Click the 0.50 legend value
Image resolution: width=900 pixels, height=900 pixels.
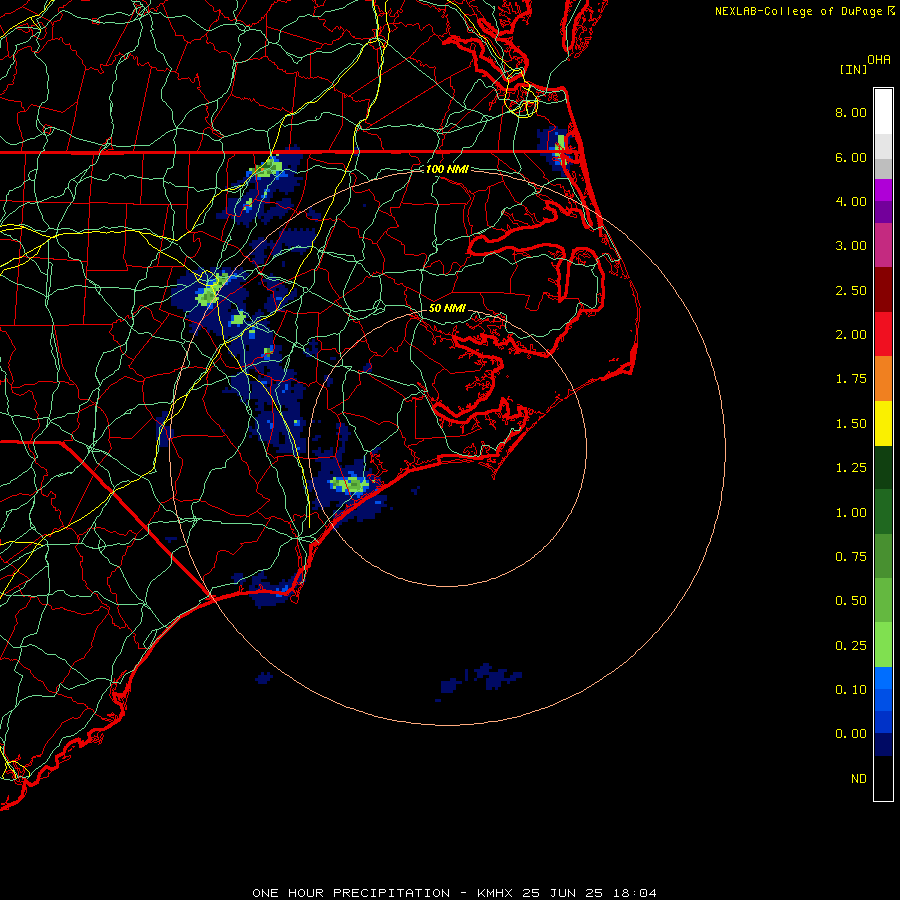(851, 601)
